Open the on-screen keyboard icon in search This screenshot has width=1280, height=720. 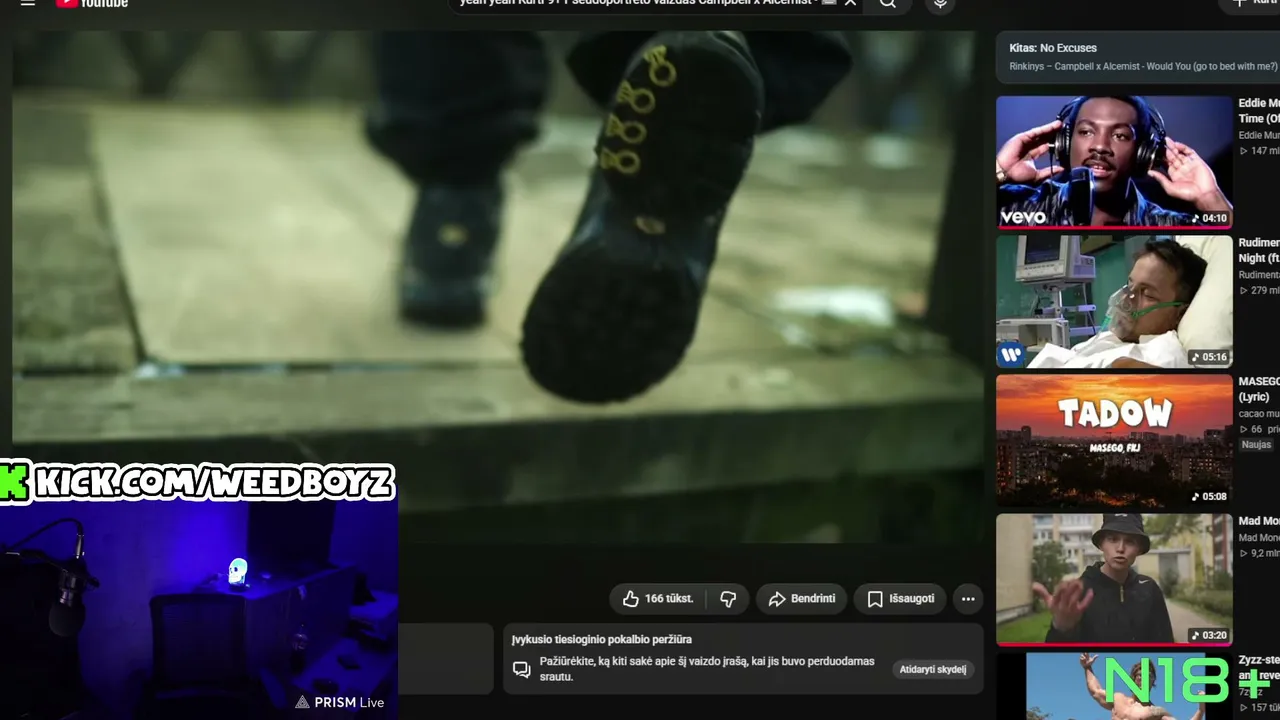(x=828, y=3)
